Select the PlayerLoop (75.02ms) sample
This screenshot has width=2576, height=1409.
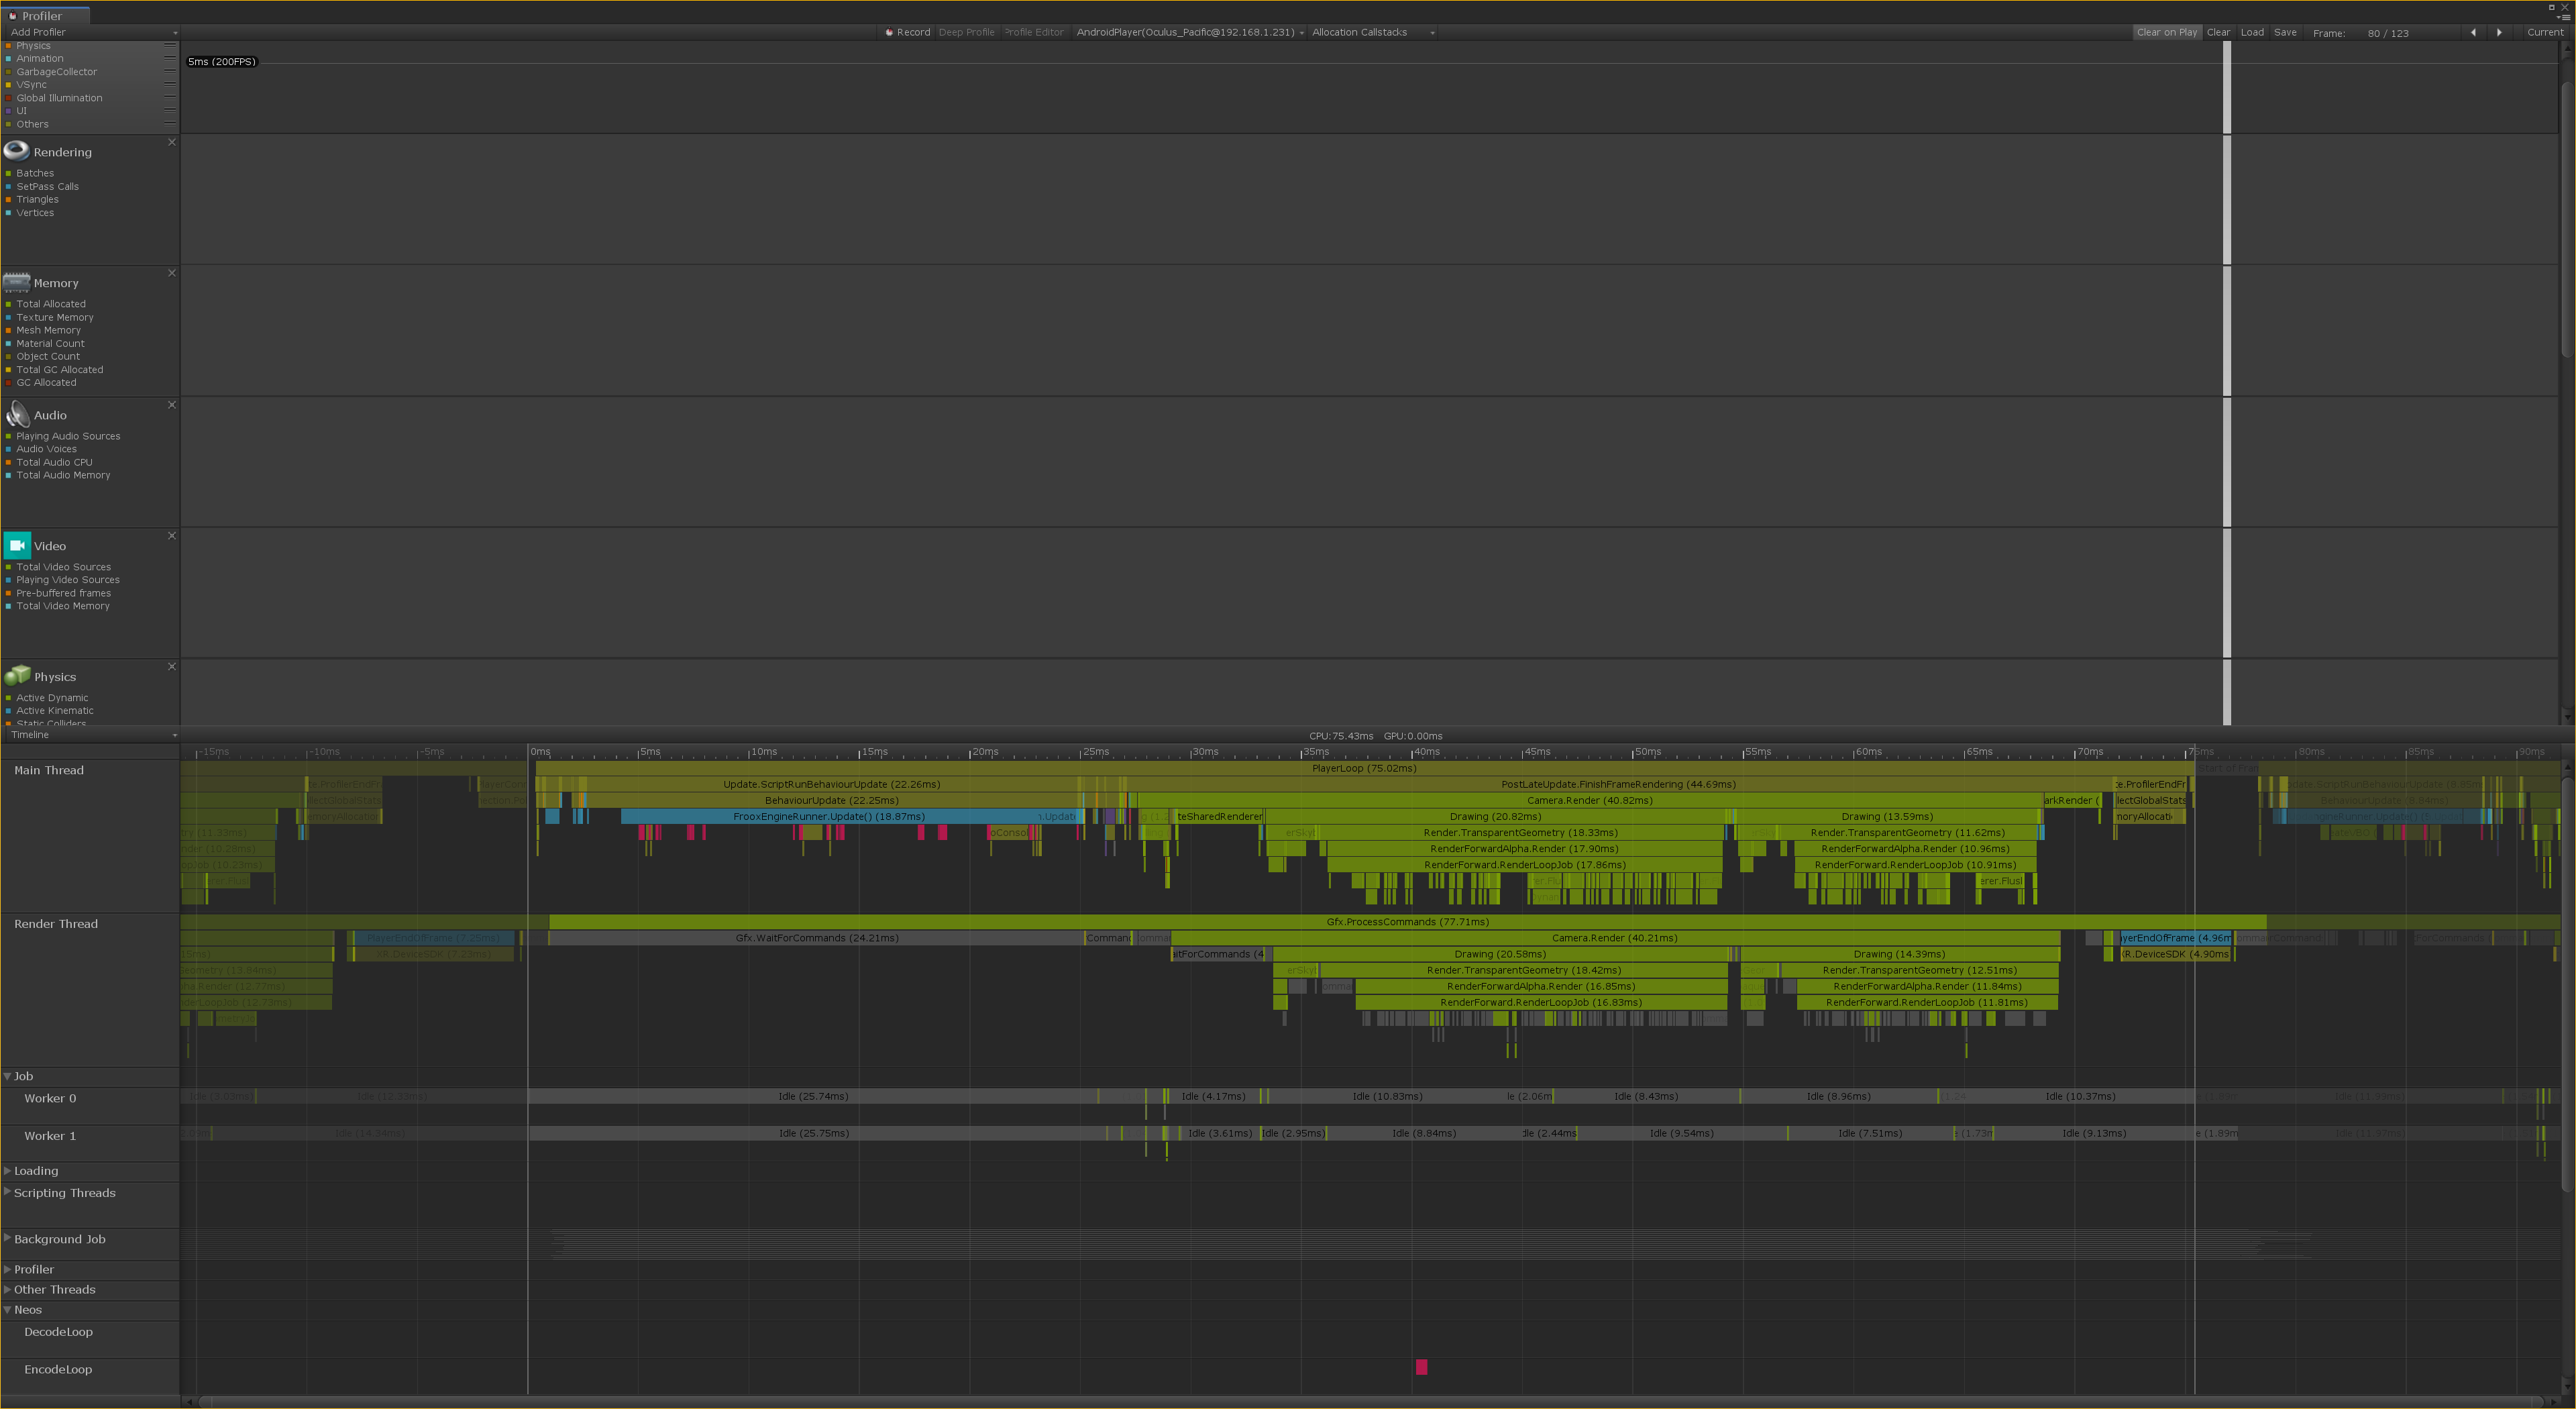1364,768
